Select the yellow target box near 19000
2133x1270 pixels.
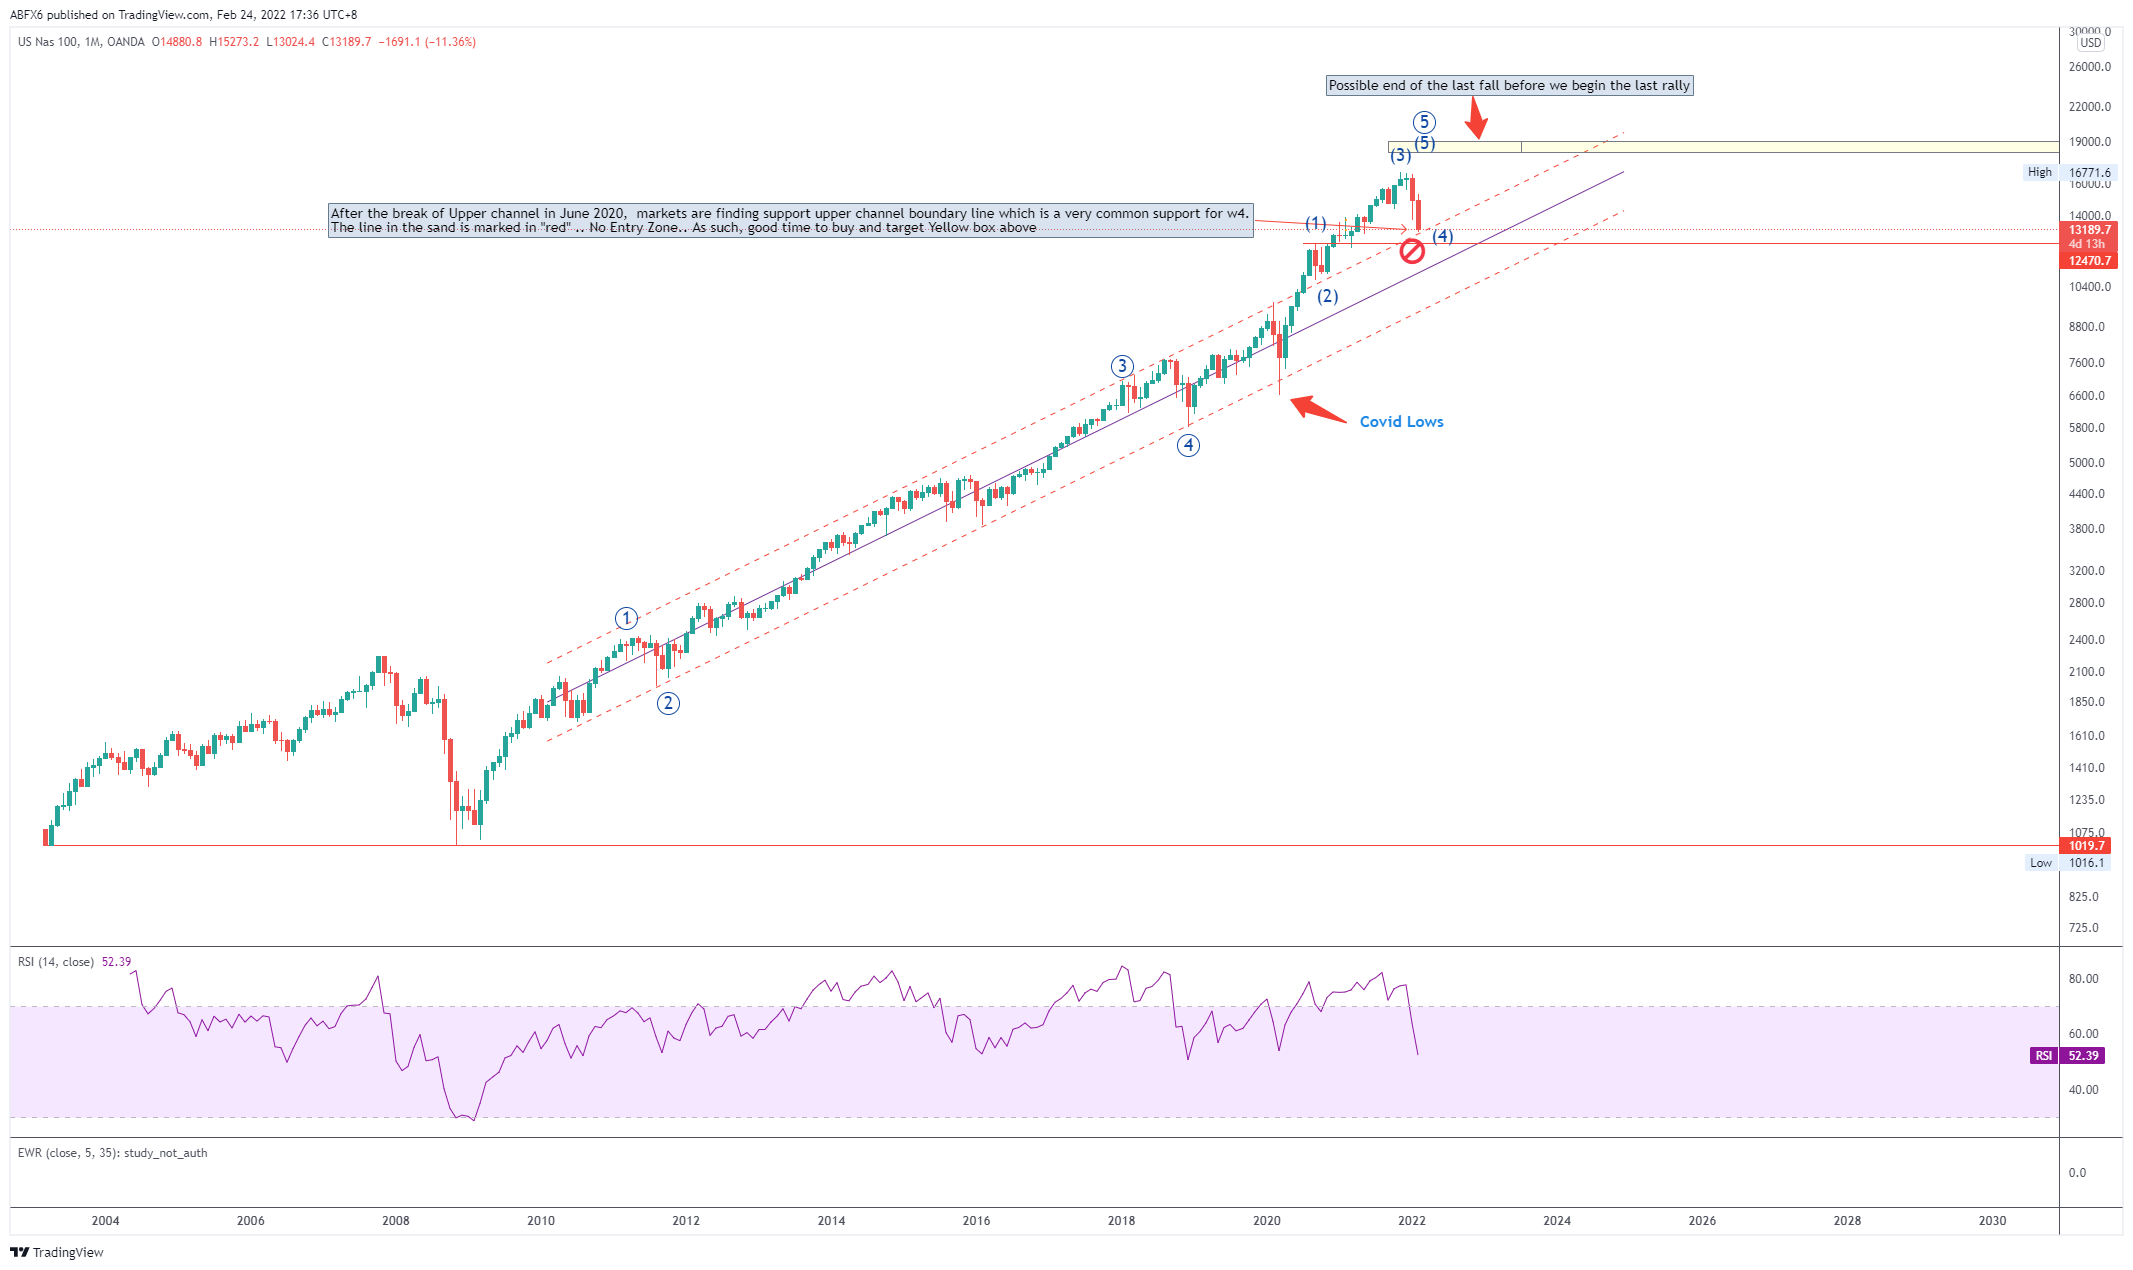click(1723, 147)
